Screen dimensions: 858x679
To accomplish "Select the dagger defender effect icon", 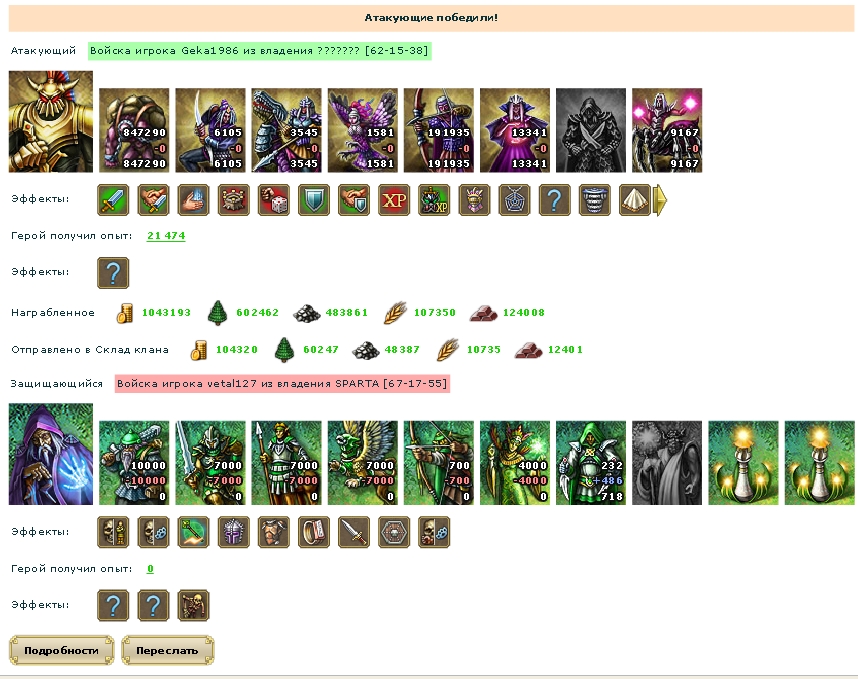I will (354, 532).
